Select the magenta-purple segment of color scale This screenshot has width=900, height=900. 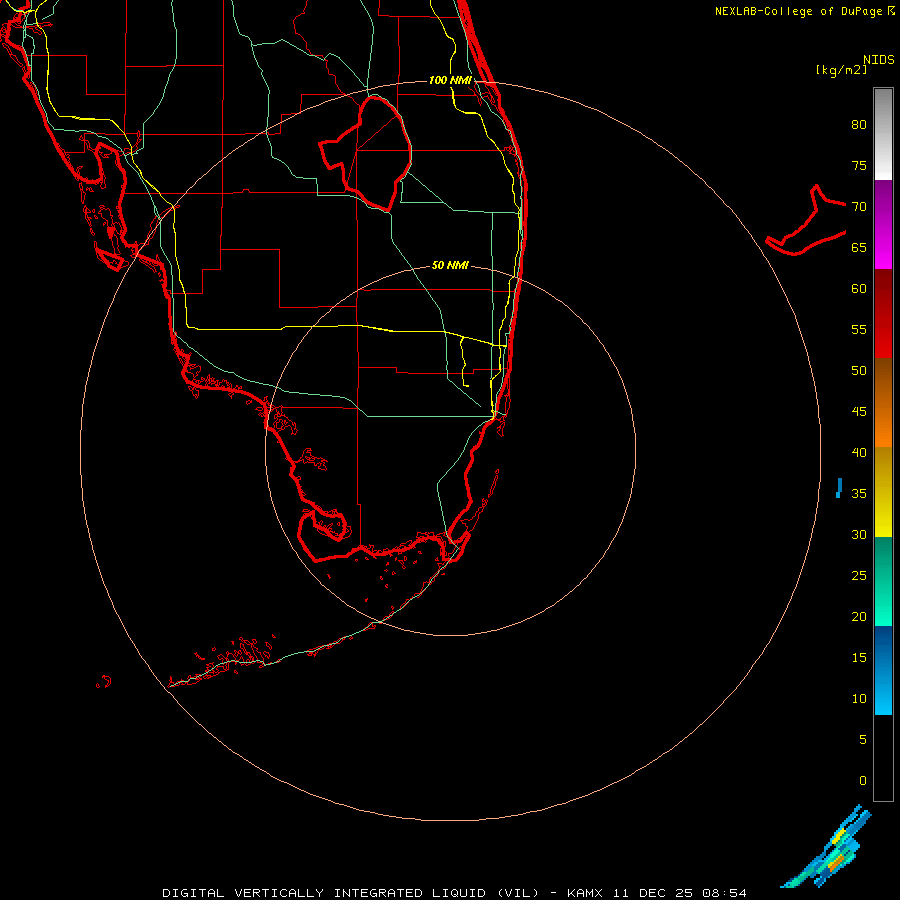(x=883, y=224)
